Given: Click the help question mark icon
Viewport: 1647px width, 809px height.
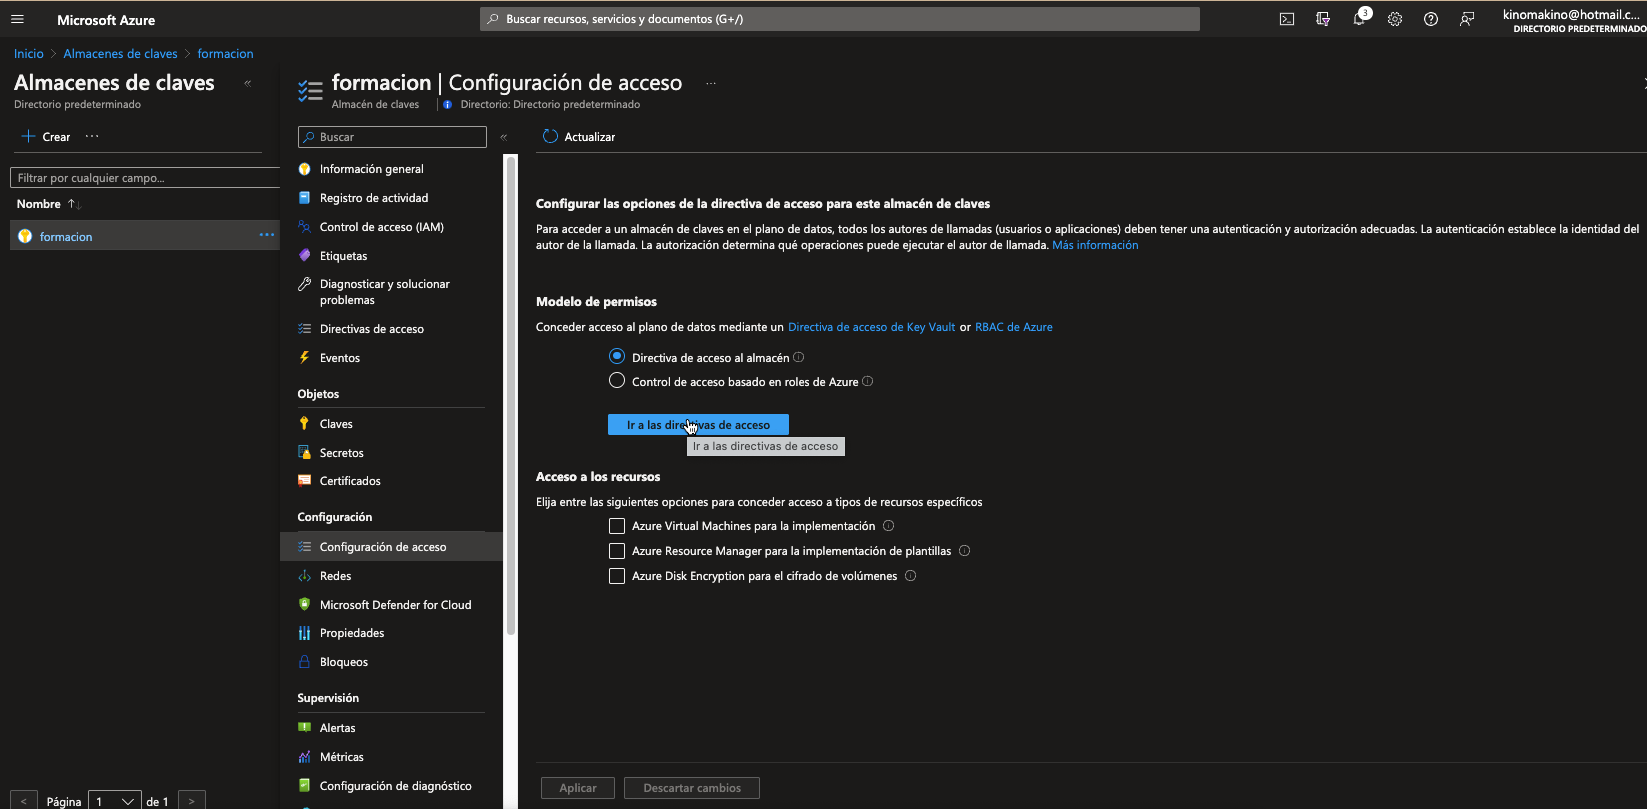Looking at the screenshot, I should (1431, 19).
